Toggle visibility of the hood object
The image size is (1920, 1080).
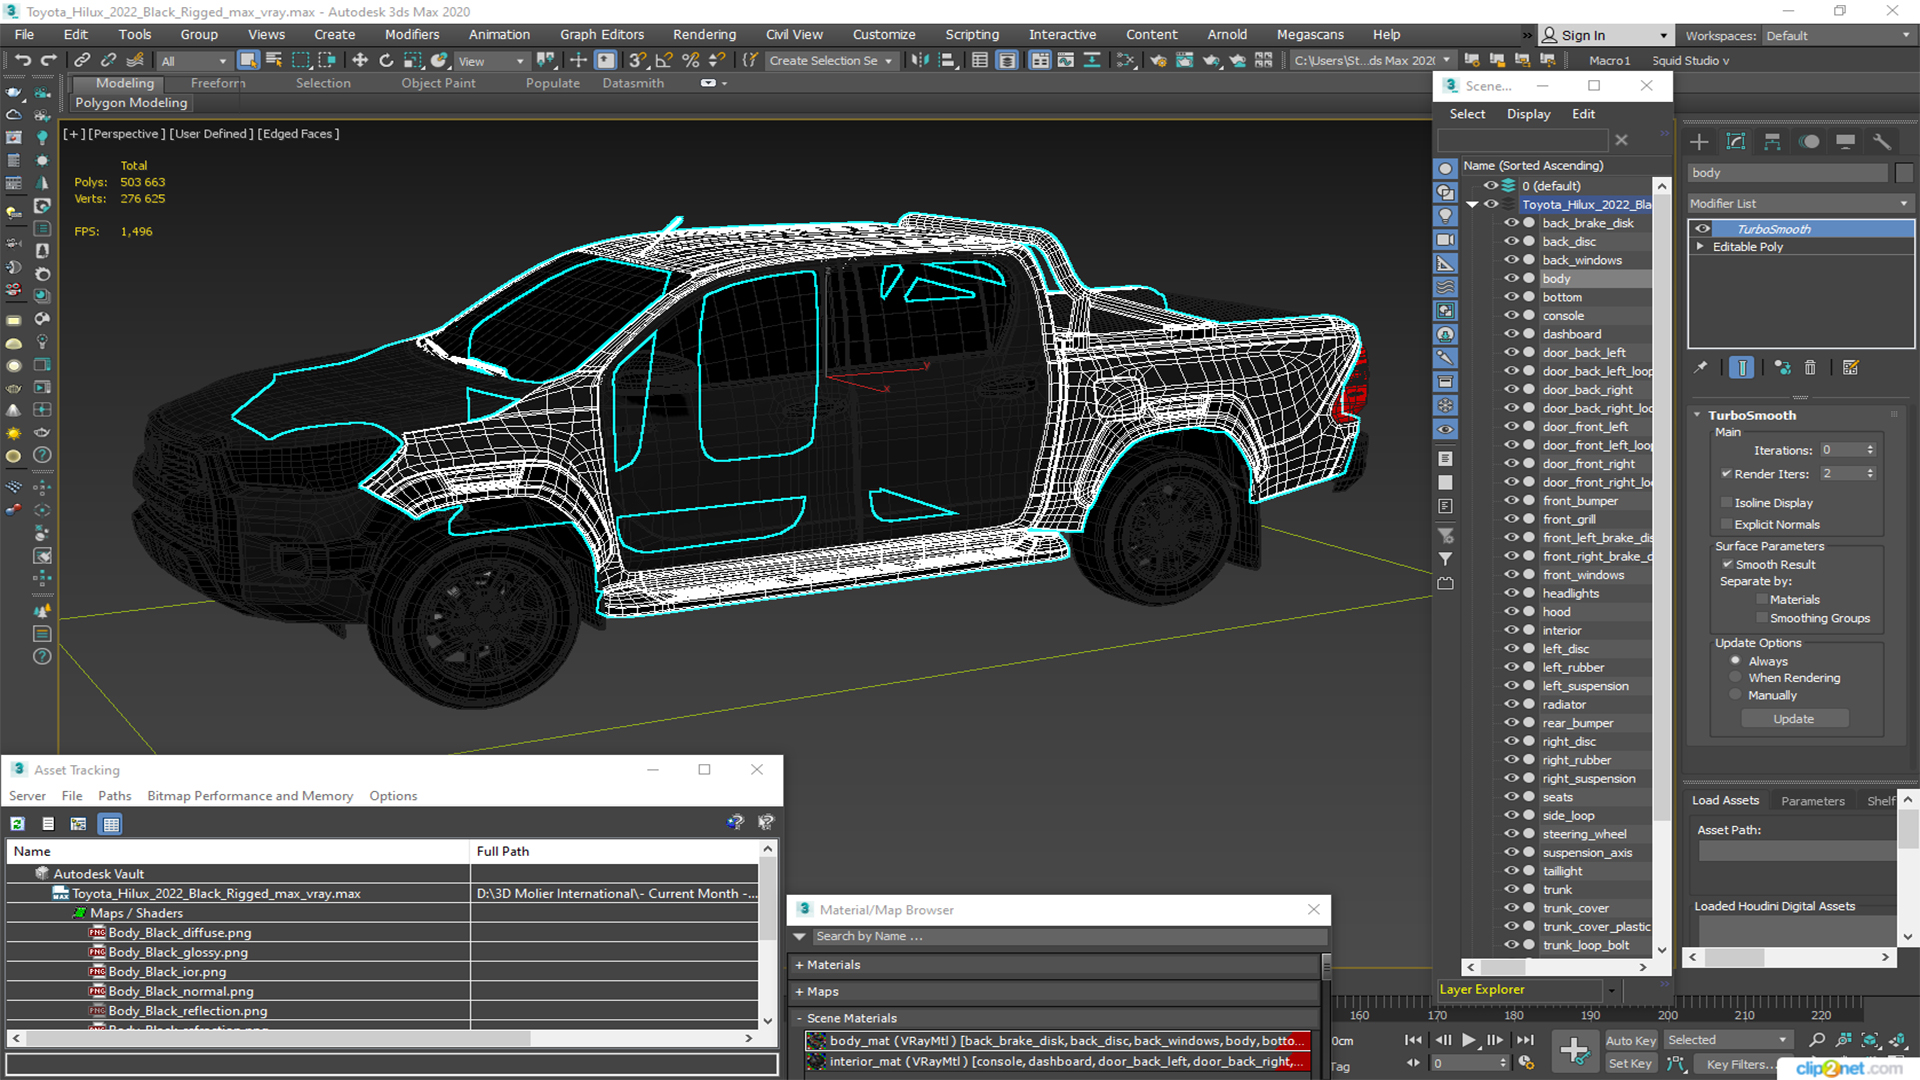1511,612
